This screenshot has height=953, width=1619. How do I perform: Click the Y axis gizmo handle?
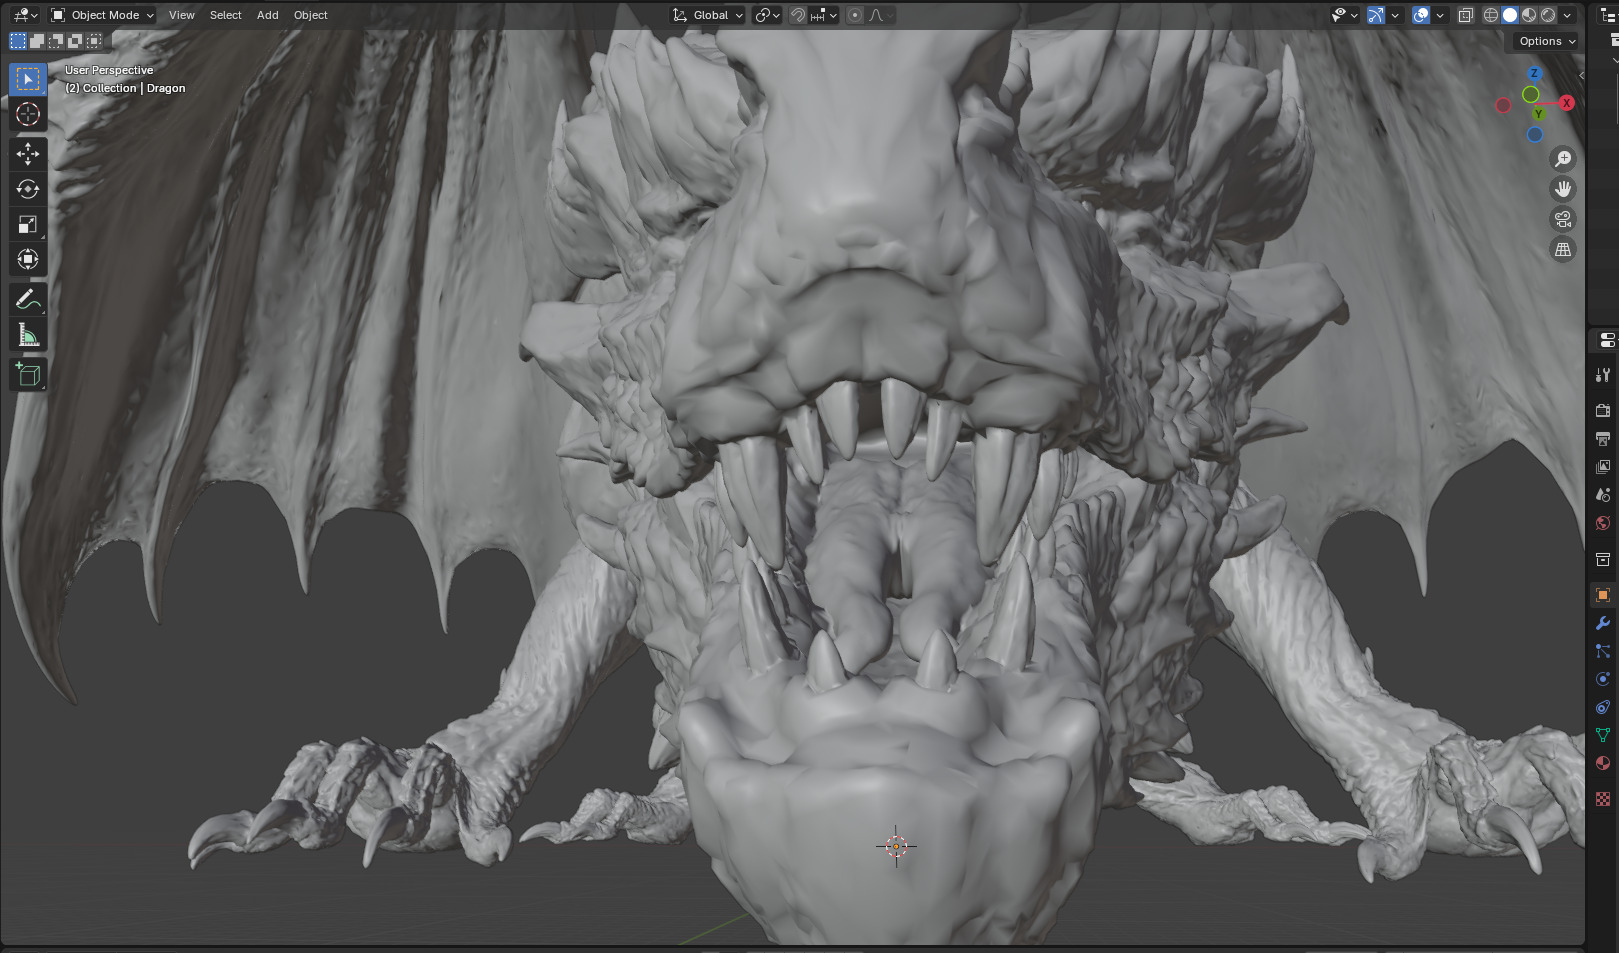click(x=1537, y=114)
